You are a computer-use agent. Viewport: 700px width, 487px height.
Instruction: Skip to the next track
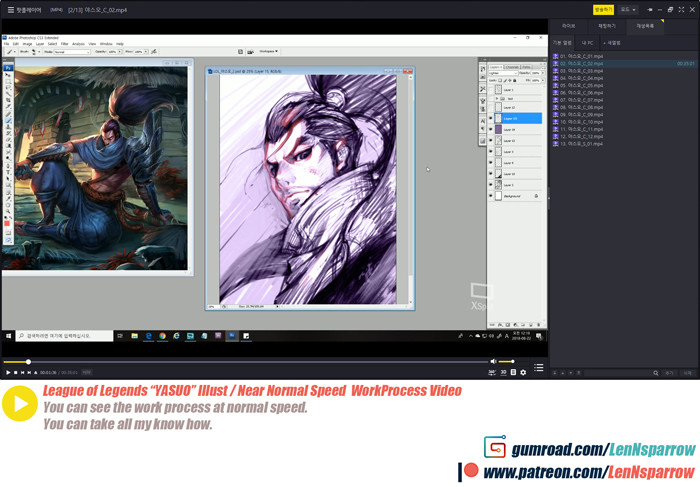(29, 372)
